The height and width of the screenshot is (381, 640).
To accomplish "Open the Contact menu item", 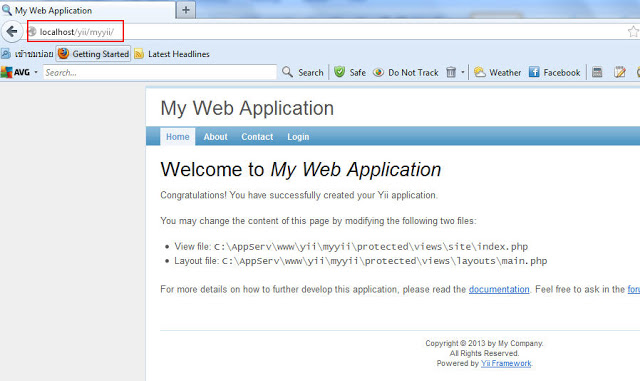I will 257,137.
